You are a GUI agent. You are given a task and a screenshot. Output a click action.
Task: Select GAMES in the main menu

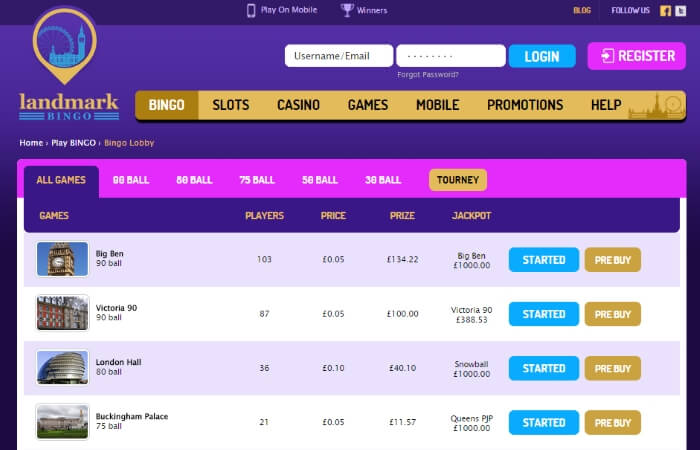click(368, 105)
